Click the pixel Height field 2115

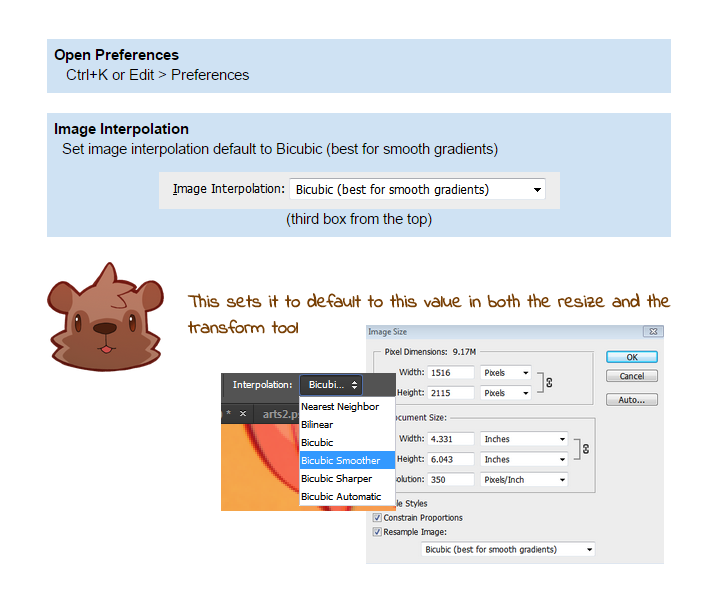point(451,393)
